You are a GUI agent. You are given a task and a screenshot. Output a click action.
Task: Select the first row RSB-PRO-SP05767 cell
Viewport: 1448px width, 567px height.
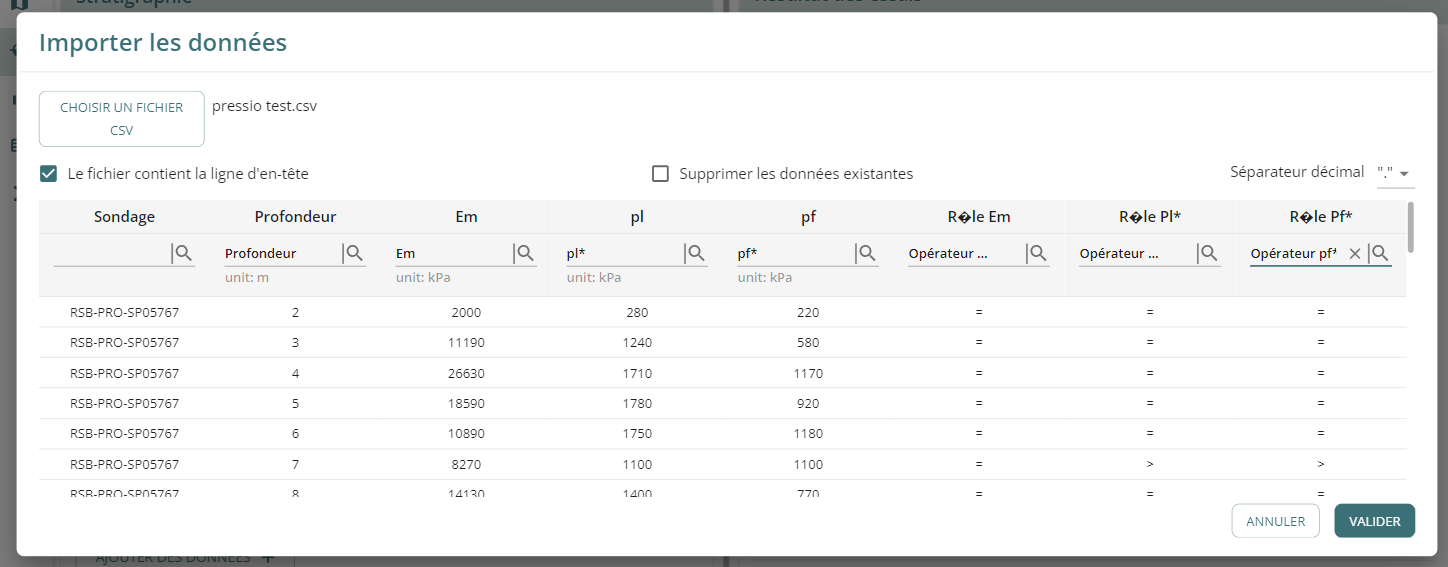pos(125,313)
